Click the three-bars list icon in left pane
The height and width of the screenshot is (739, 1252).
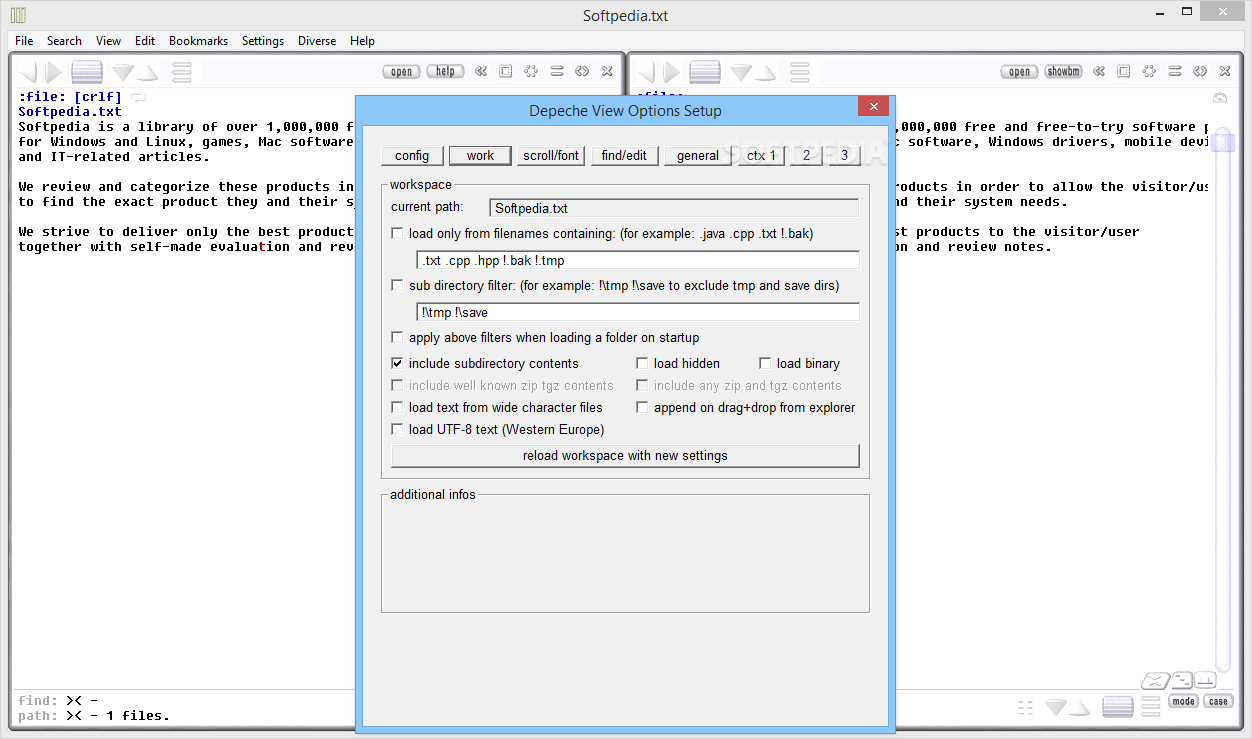[x=182, y=72]
